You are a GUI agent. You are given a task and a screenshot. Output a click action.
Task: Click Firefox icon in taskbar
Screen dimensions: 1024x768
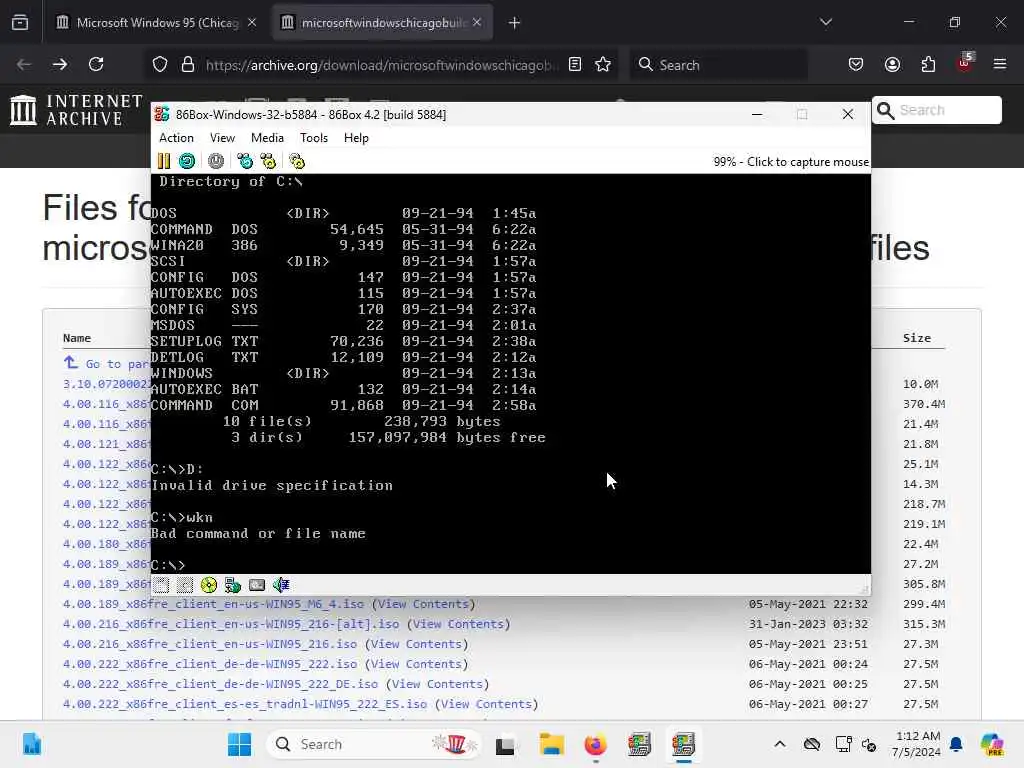(595, 744)
